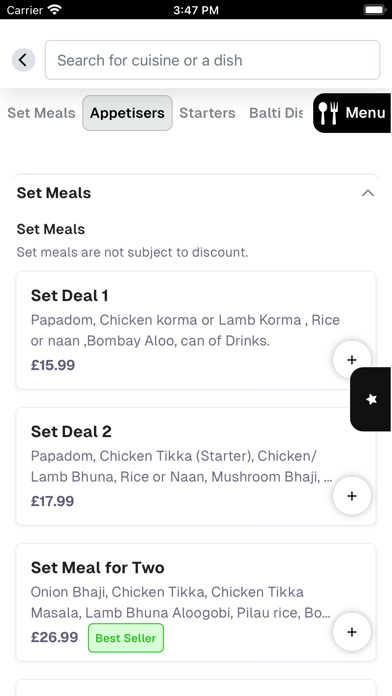Open the star side panel icon
Screen dimensions: 392x696
pos(371,399)
